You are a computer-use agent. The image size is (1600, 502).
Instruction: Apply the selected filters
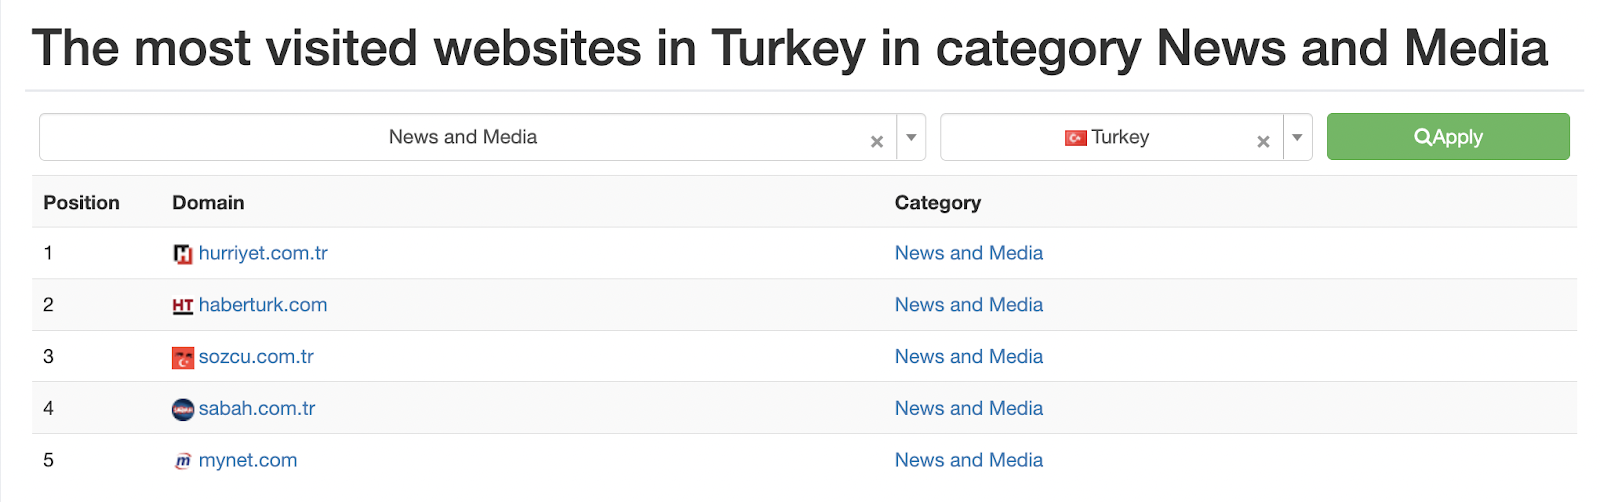(1448, 137)
